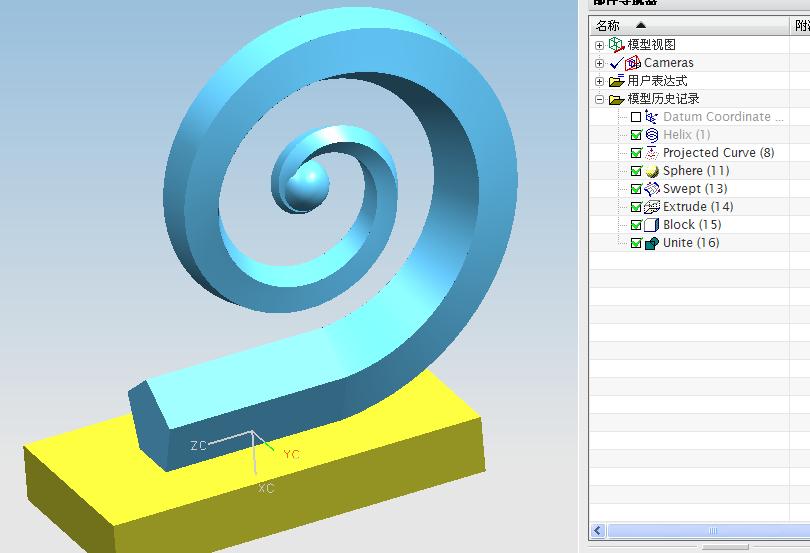Select the Extrude (14) label
The height and width of the screenshot is (553, 810).
click(698, 207)
